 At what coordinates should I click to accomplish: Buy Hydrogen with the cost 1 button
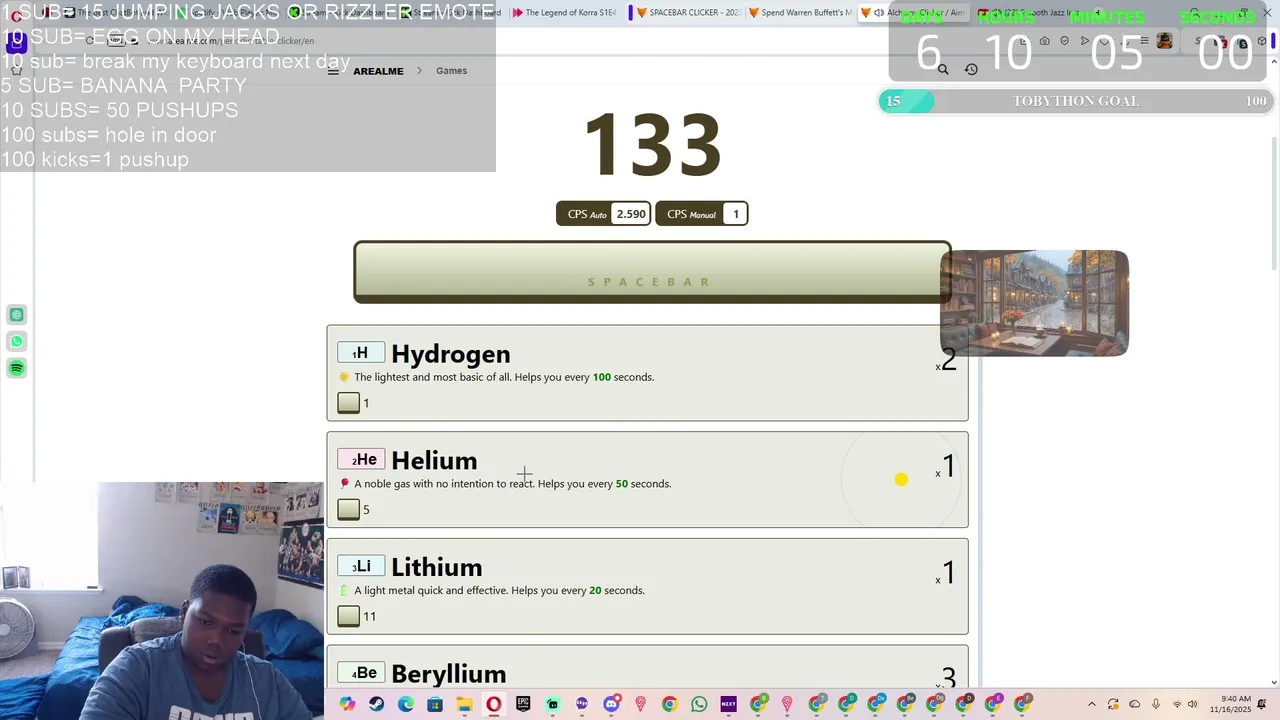click(x=348, y=403)
